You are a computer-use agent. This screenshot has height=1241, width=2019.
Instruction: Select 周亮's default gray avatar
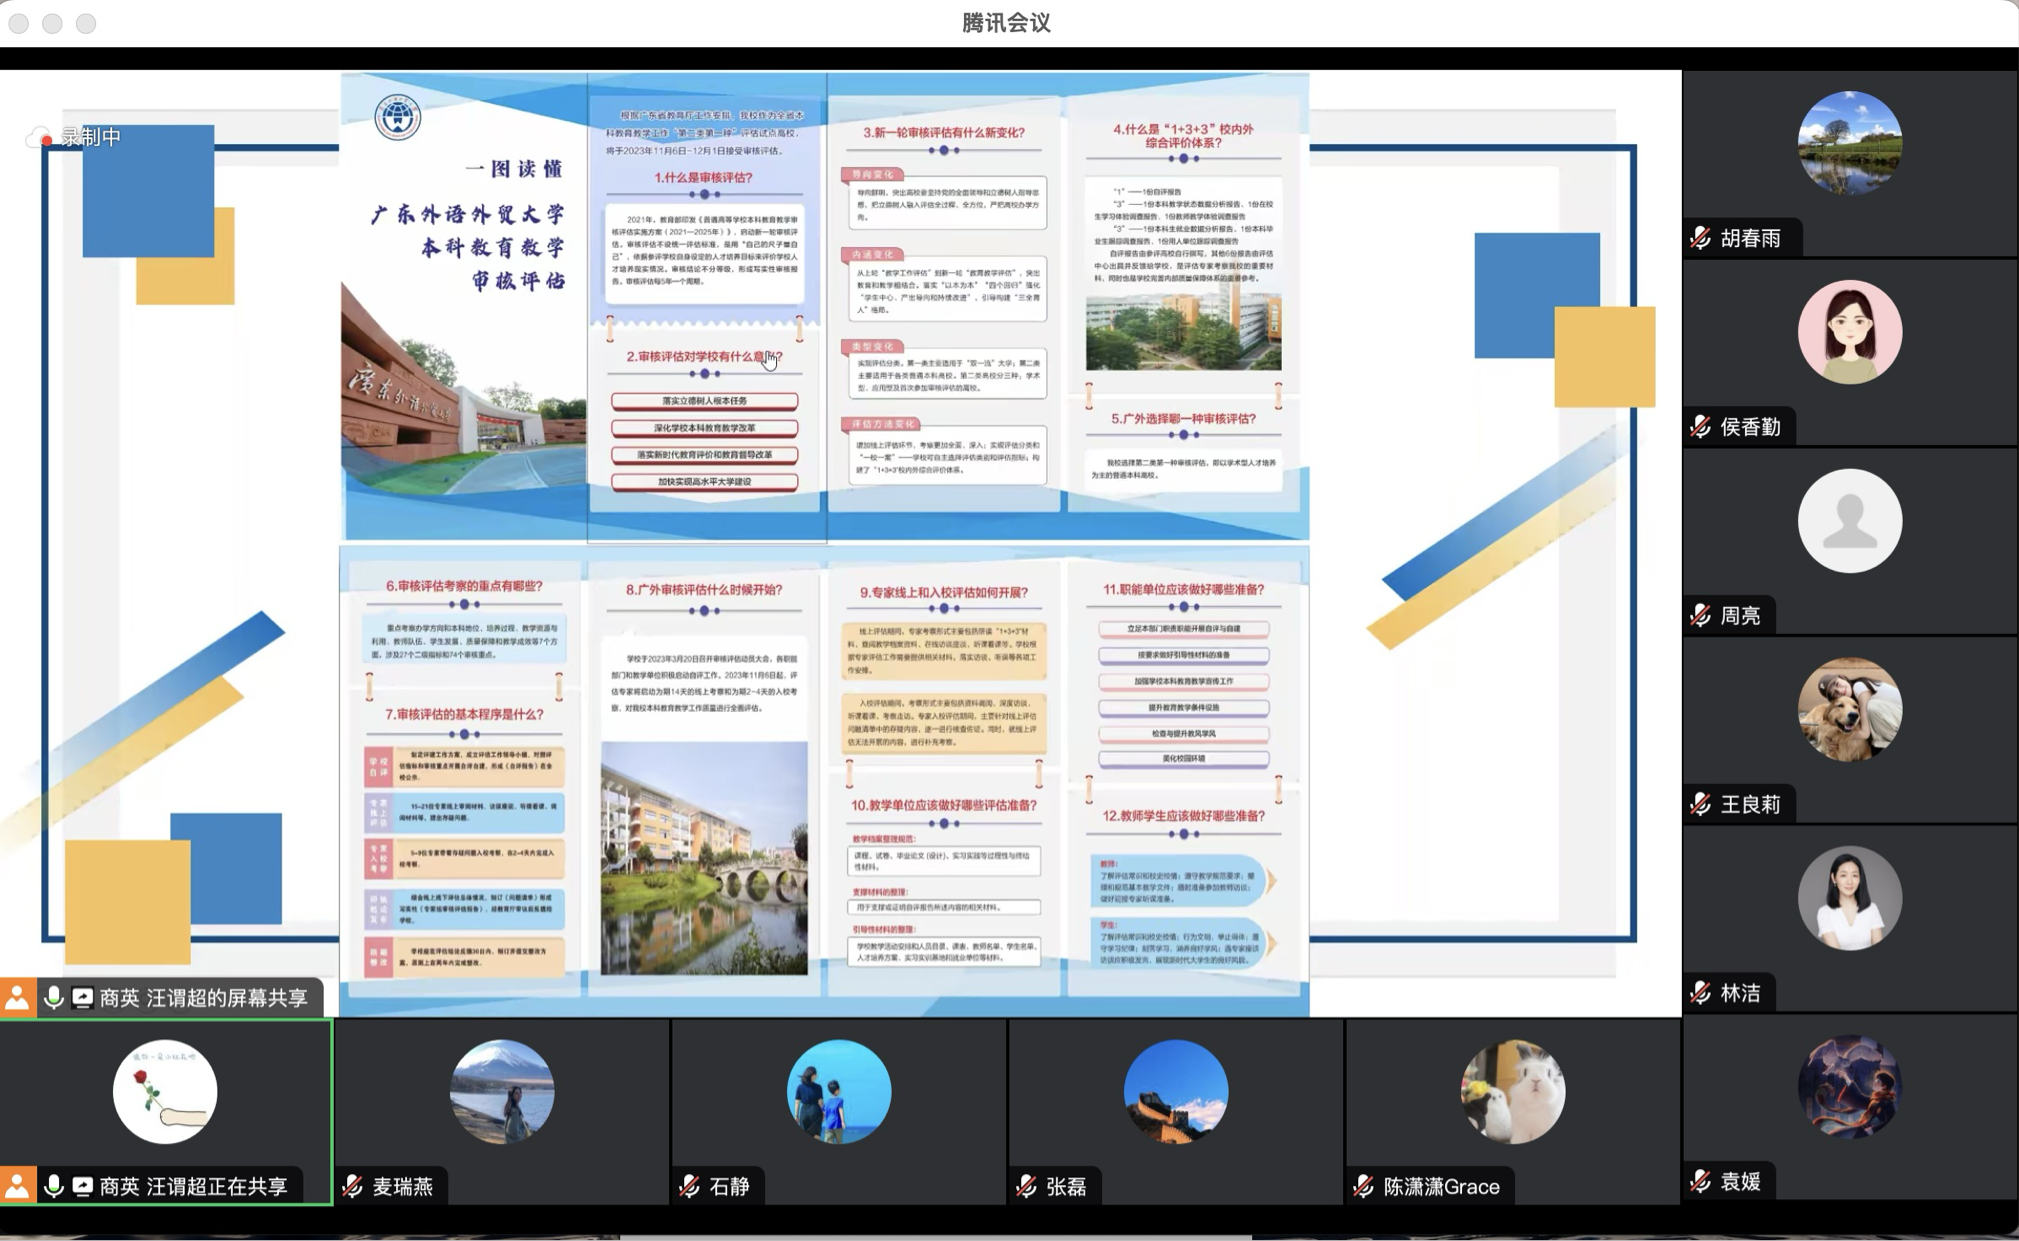pyautogui.click(x=1849, y=521)
